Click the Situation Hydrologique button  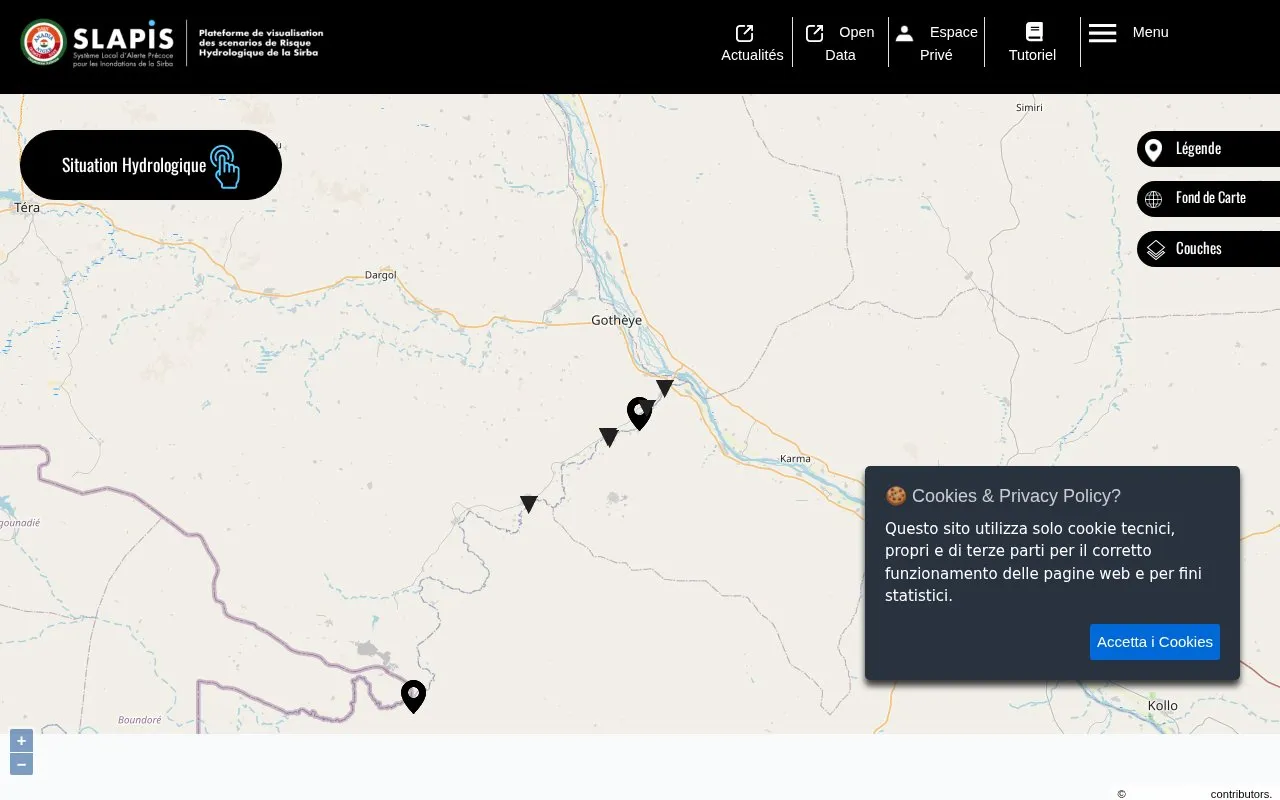click(x=151, y=165)
